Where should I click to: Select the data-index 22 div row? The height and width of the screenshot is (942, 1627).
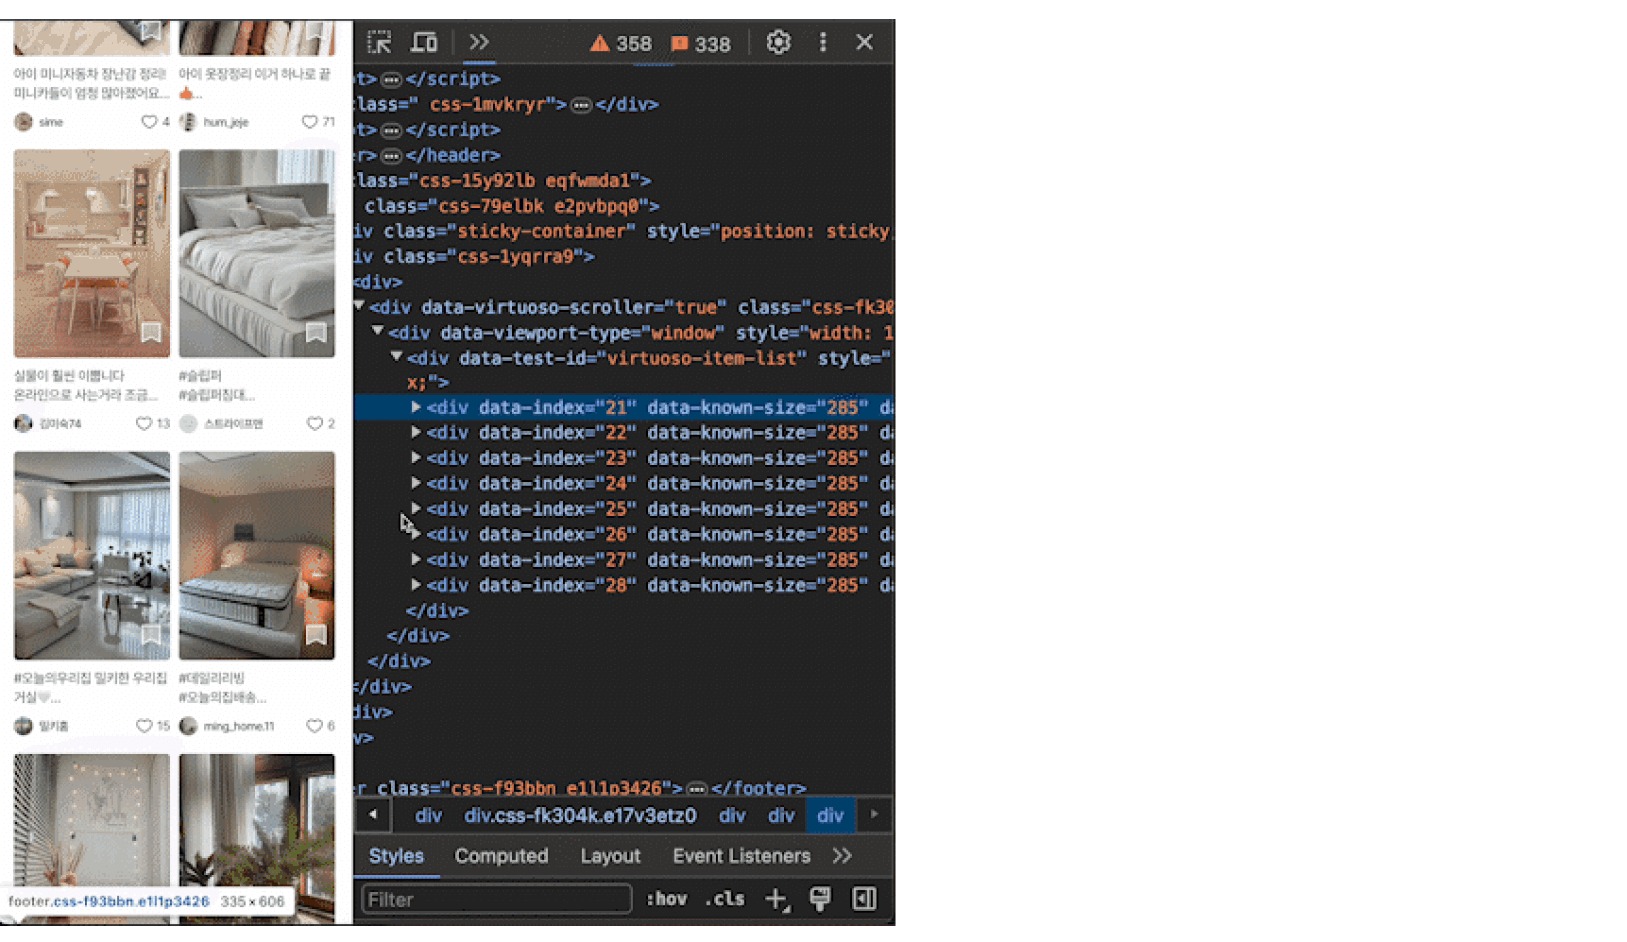pos(624,433)
